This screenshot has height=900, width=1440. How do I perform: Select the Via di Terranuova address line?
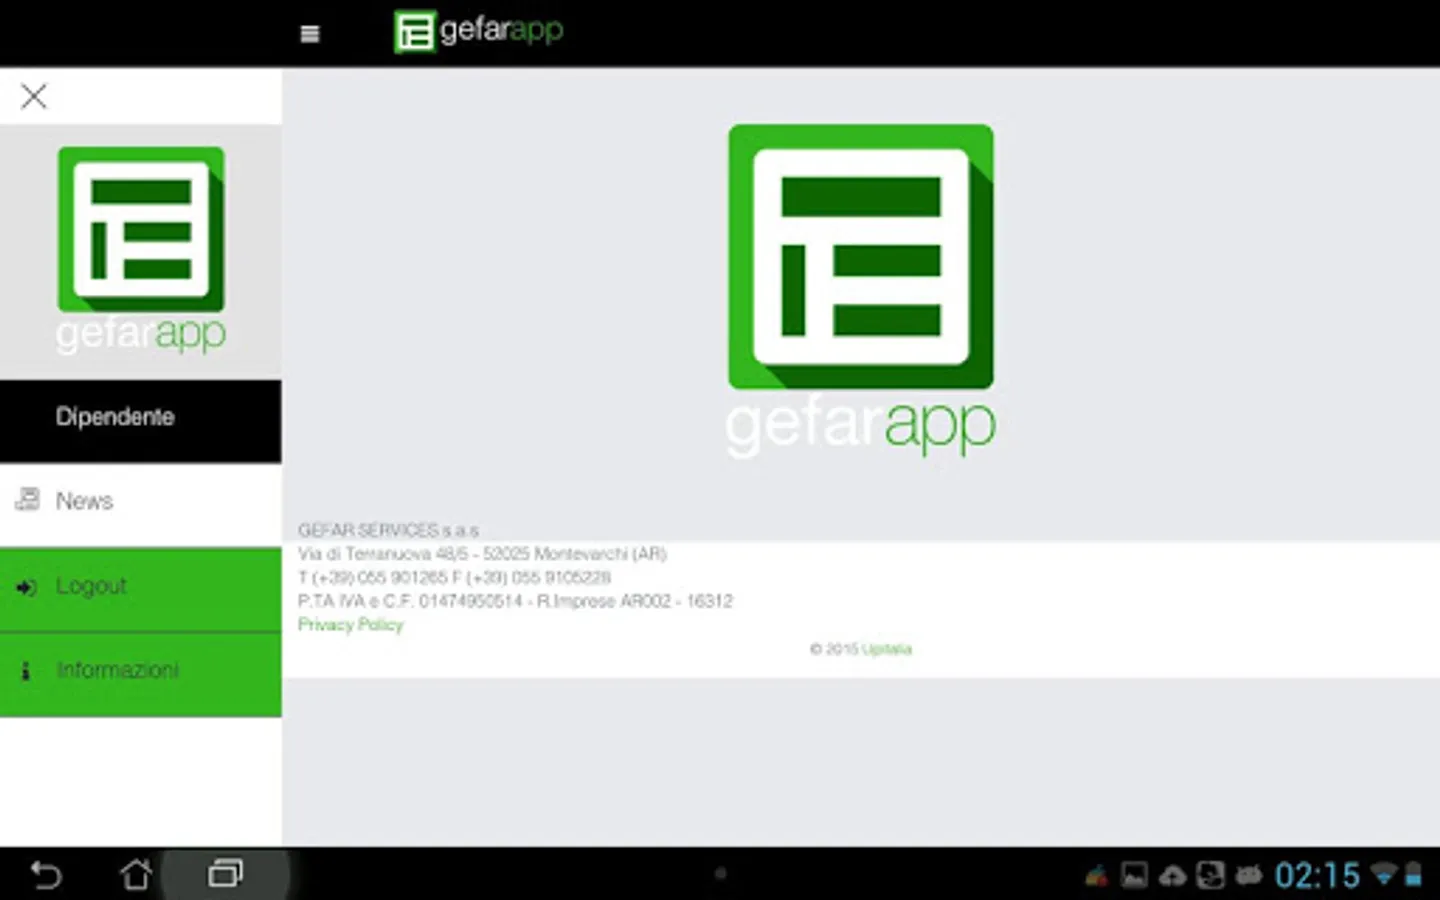tap(482, 554)
